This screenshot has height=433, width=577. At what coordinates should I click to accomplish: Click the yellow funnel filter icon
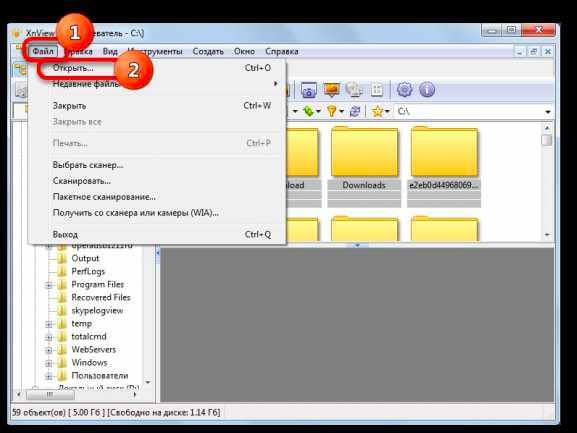coord(332,111)
